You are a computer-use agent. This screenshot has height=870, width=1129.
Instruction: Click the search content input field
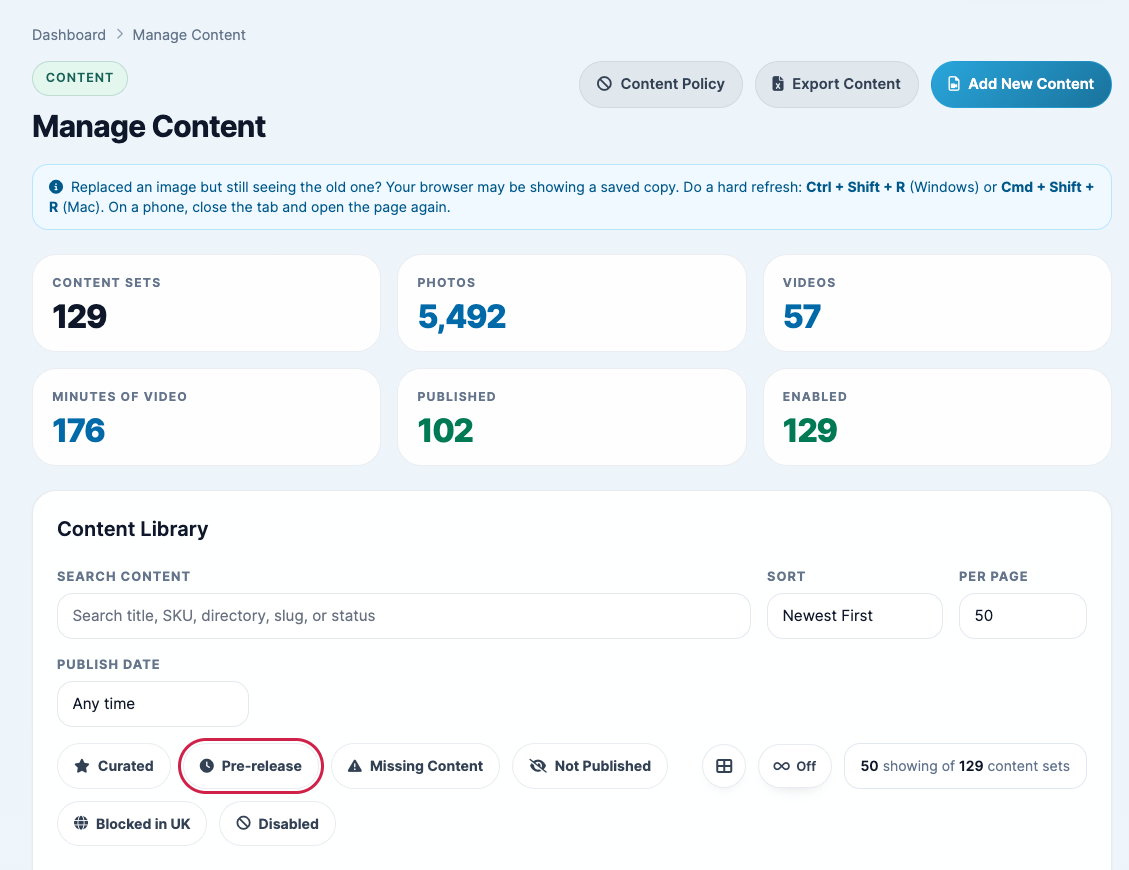tap(403, 616)
